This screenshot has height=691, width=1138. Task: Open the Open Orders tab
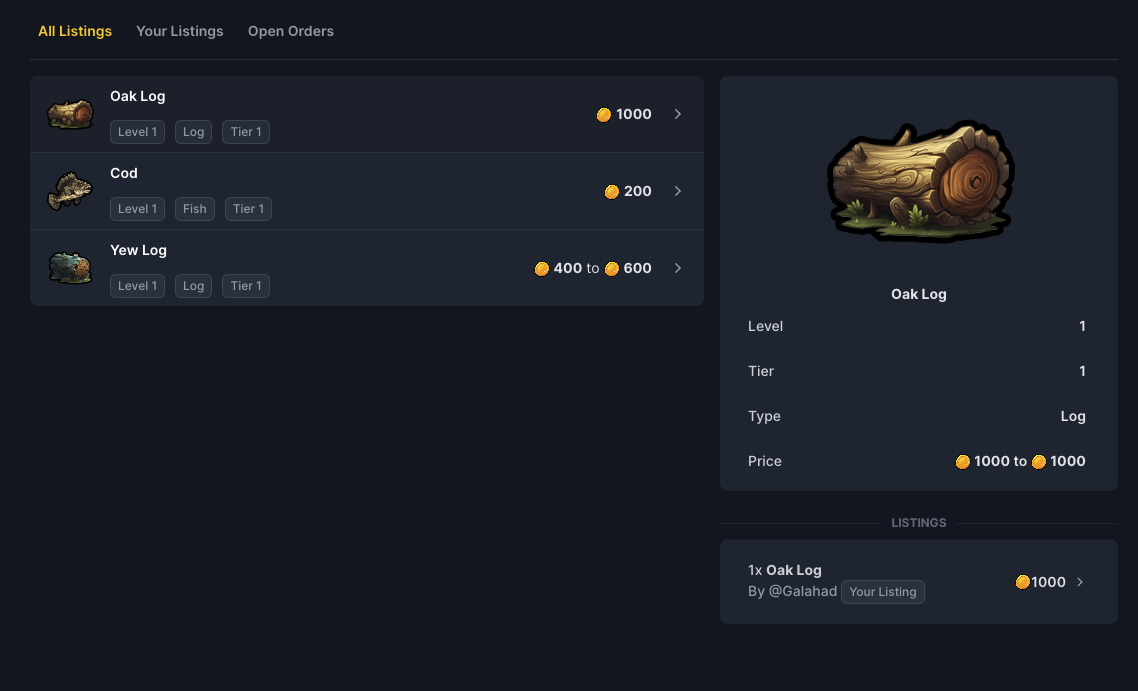(291, 31)
